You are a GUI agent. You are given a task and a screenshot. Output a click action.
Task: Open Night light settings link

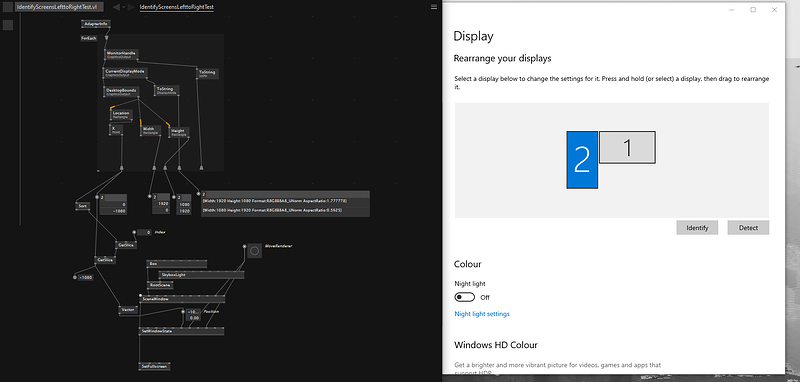pos(482,314)
